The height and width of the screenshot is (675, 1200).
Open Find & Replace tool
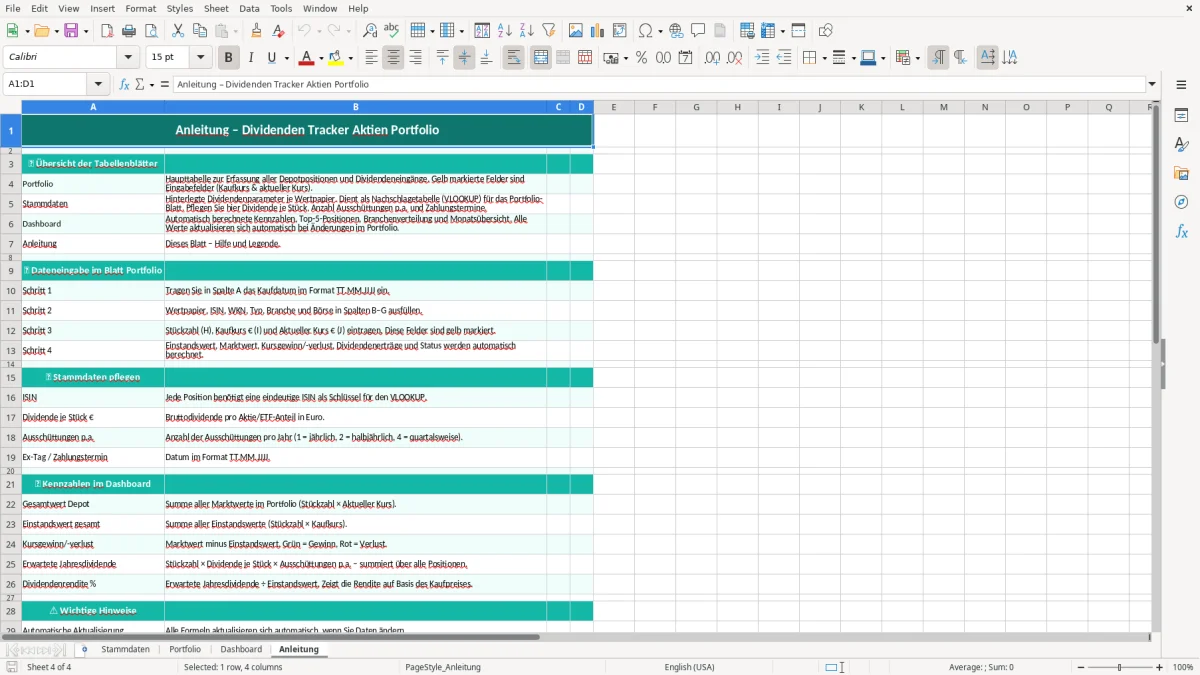(x=370, y=31)
